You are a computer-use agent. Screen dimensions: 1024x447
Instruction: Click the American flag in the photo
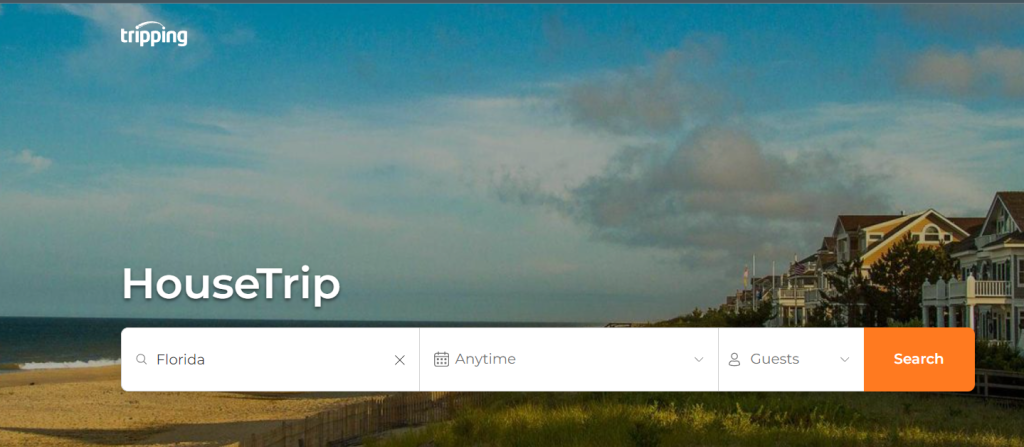point(798,267)
